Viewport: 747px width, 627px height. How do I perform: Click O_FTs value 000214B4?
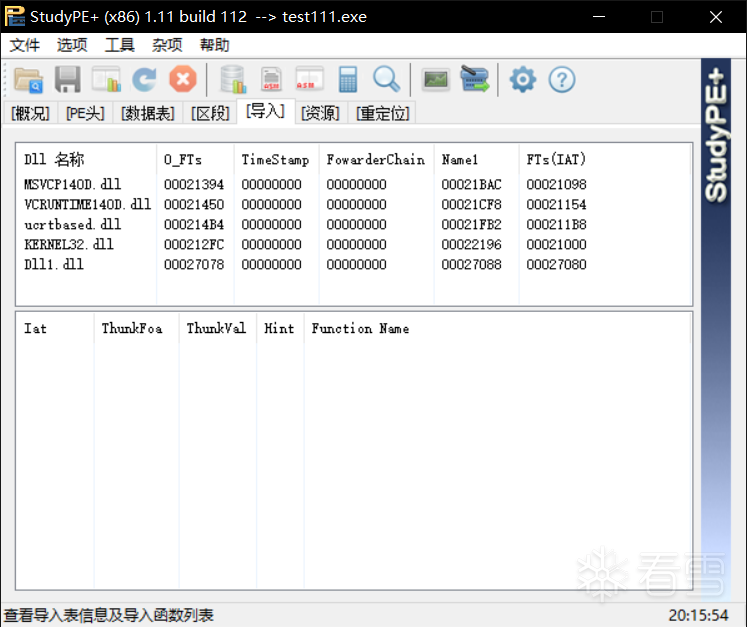pos(194,224)
